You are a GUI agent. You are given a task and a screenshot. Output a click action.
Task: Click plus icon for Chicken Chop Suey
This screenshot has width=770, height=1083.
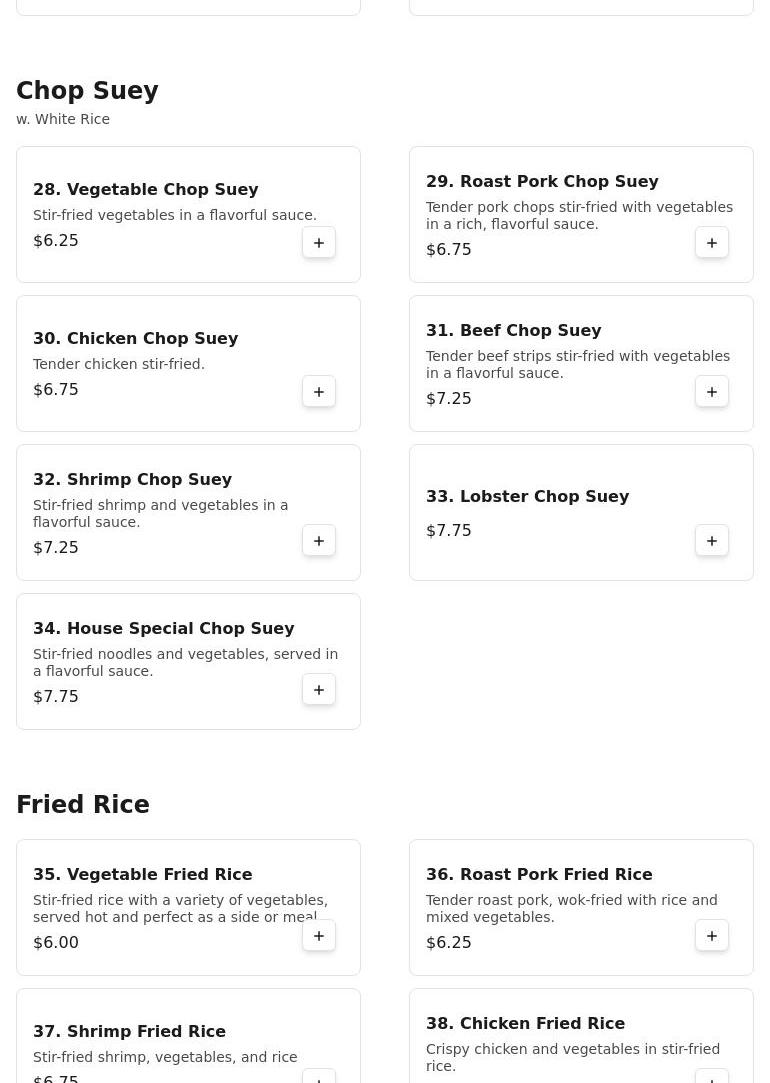(x=319, y=392)
